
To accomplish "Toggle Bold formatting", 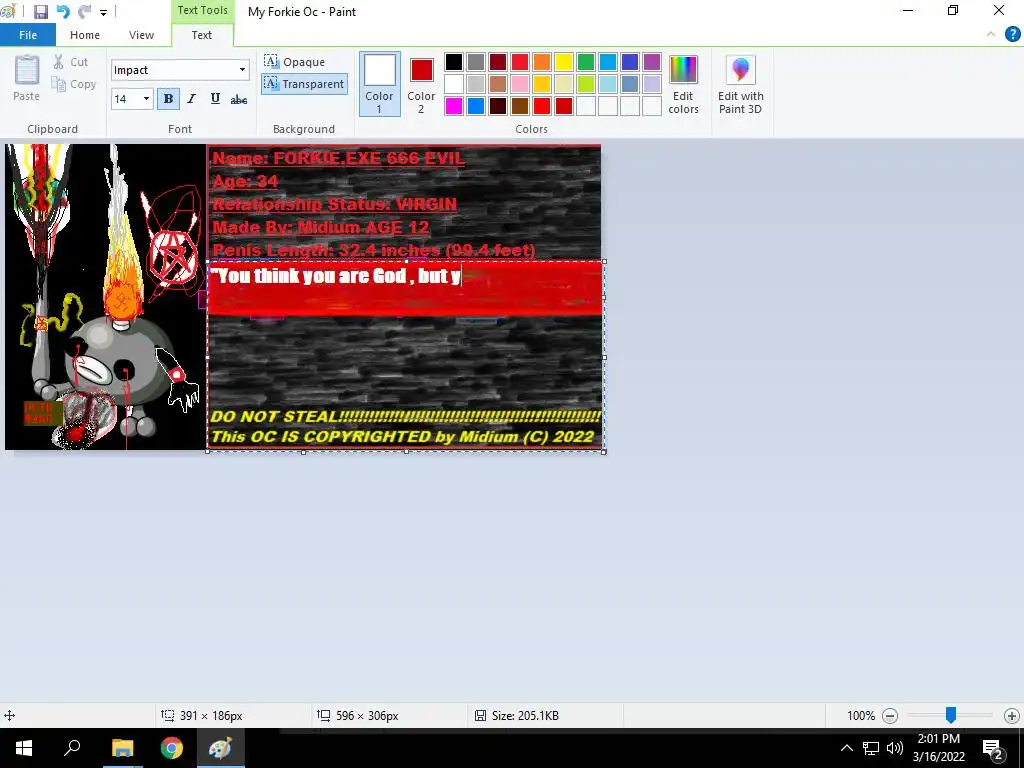I will point(168,99).
